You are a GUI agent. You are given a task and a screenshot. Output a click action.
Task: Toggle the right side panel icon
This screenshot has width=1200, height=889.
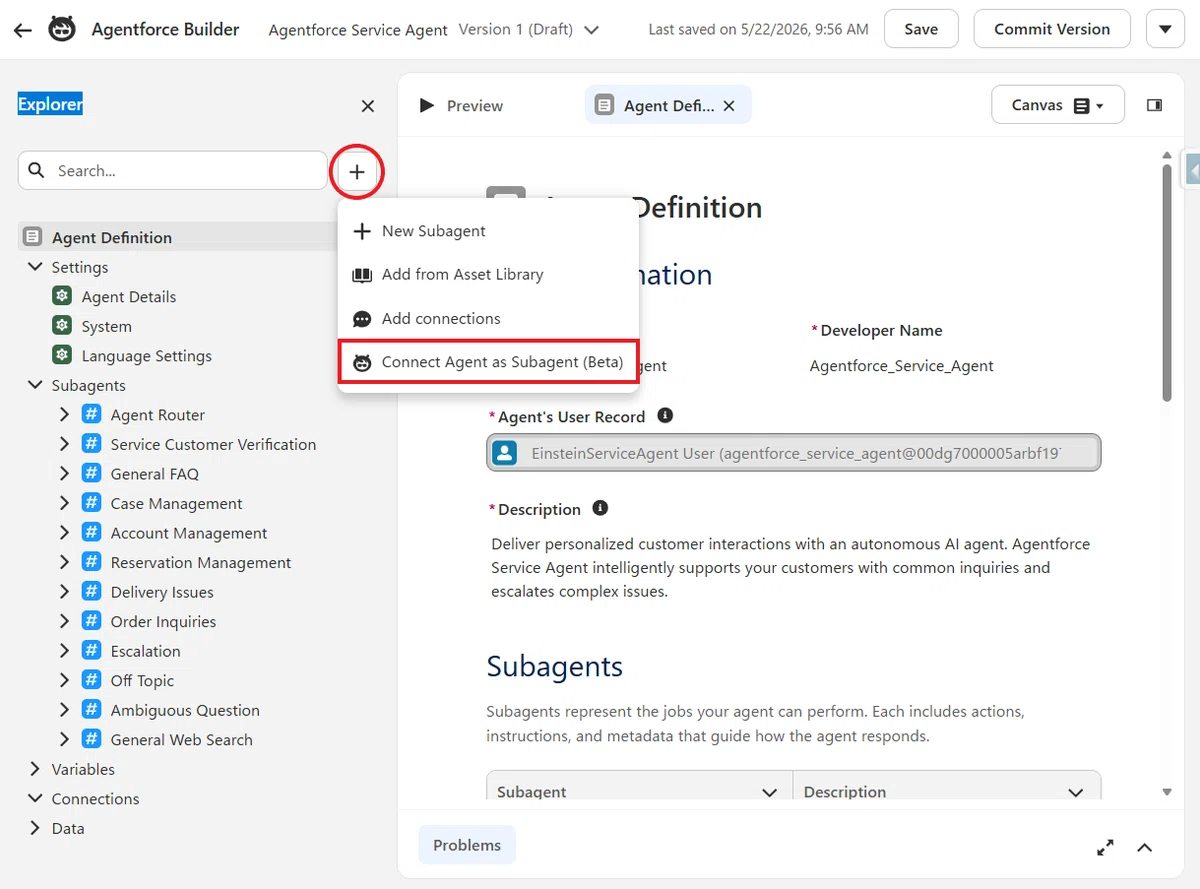point(1154,105)
